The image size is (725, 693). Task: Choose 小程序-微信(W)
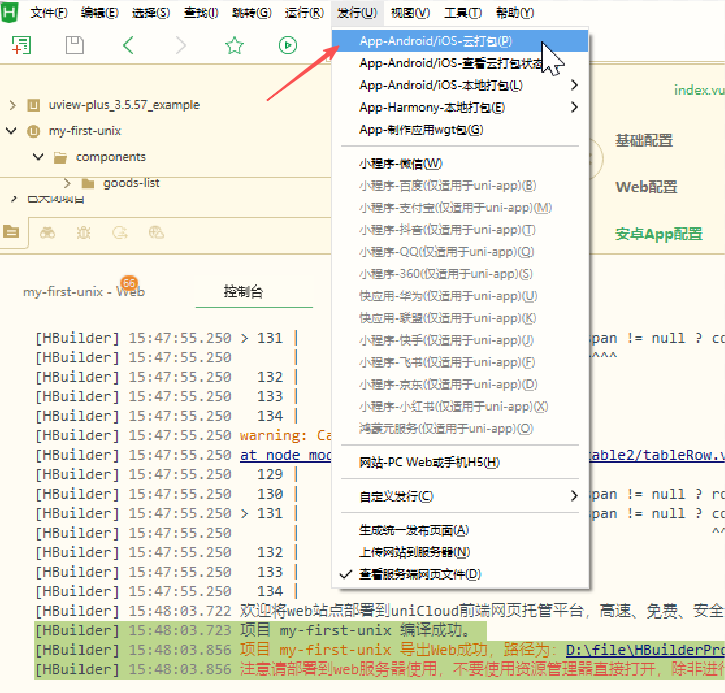tap(460, 163)
